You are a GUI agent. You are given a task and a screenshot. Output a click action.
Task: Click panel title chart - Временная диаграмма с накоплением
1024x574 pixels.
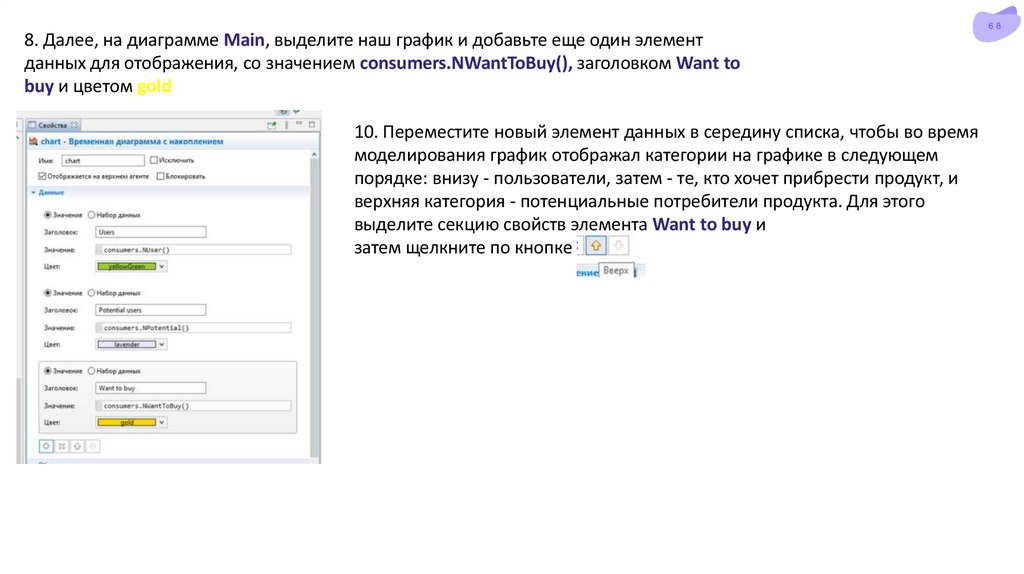(x=132, y=141)
